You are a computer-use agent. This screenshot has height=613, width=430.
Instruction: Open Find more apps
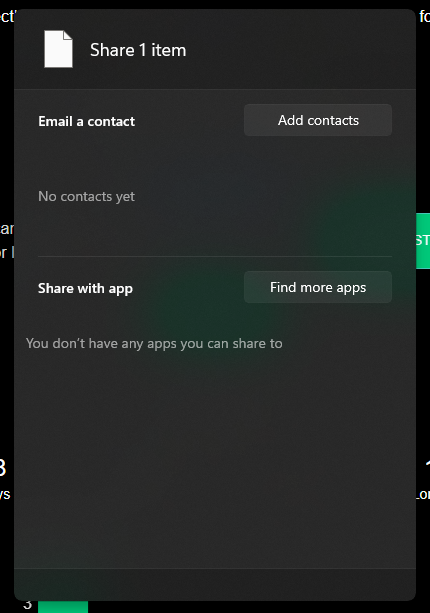(318, 287)
